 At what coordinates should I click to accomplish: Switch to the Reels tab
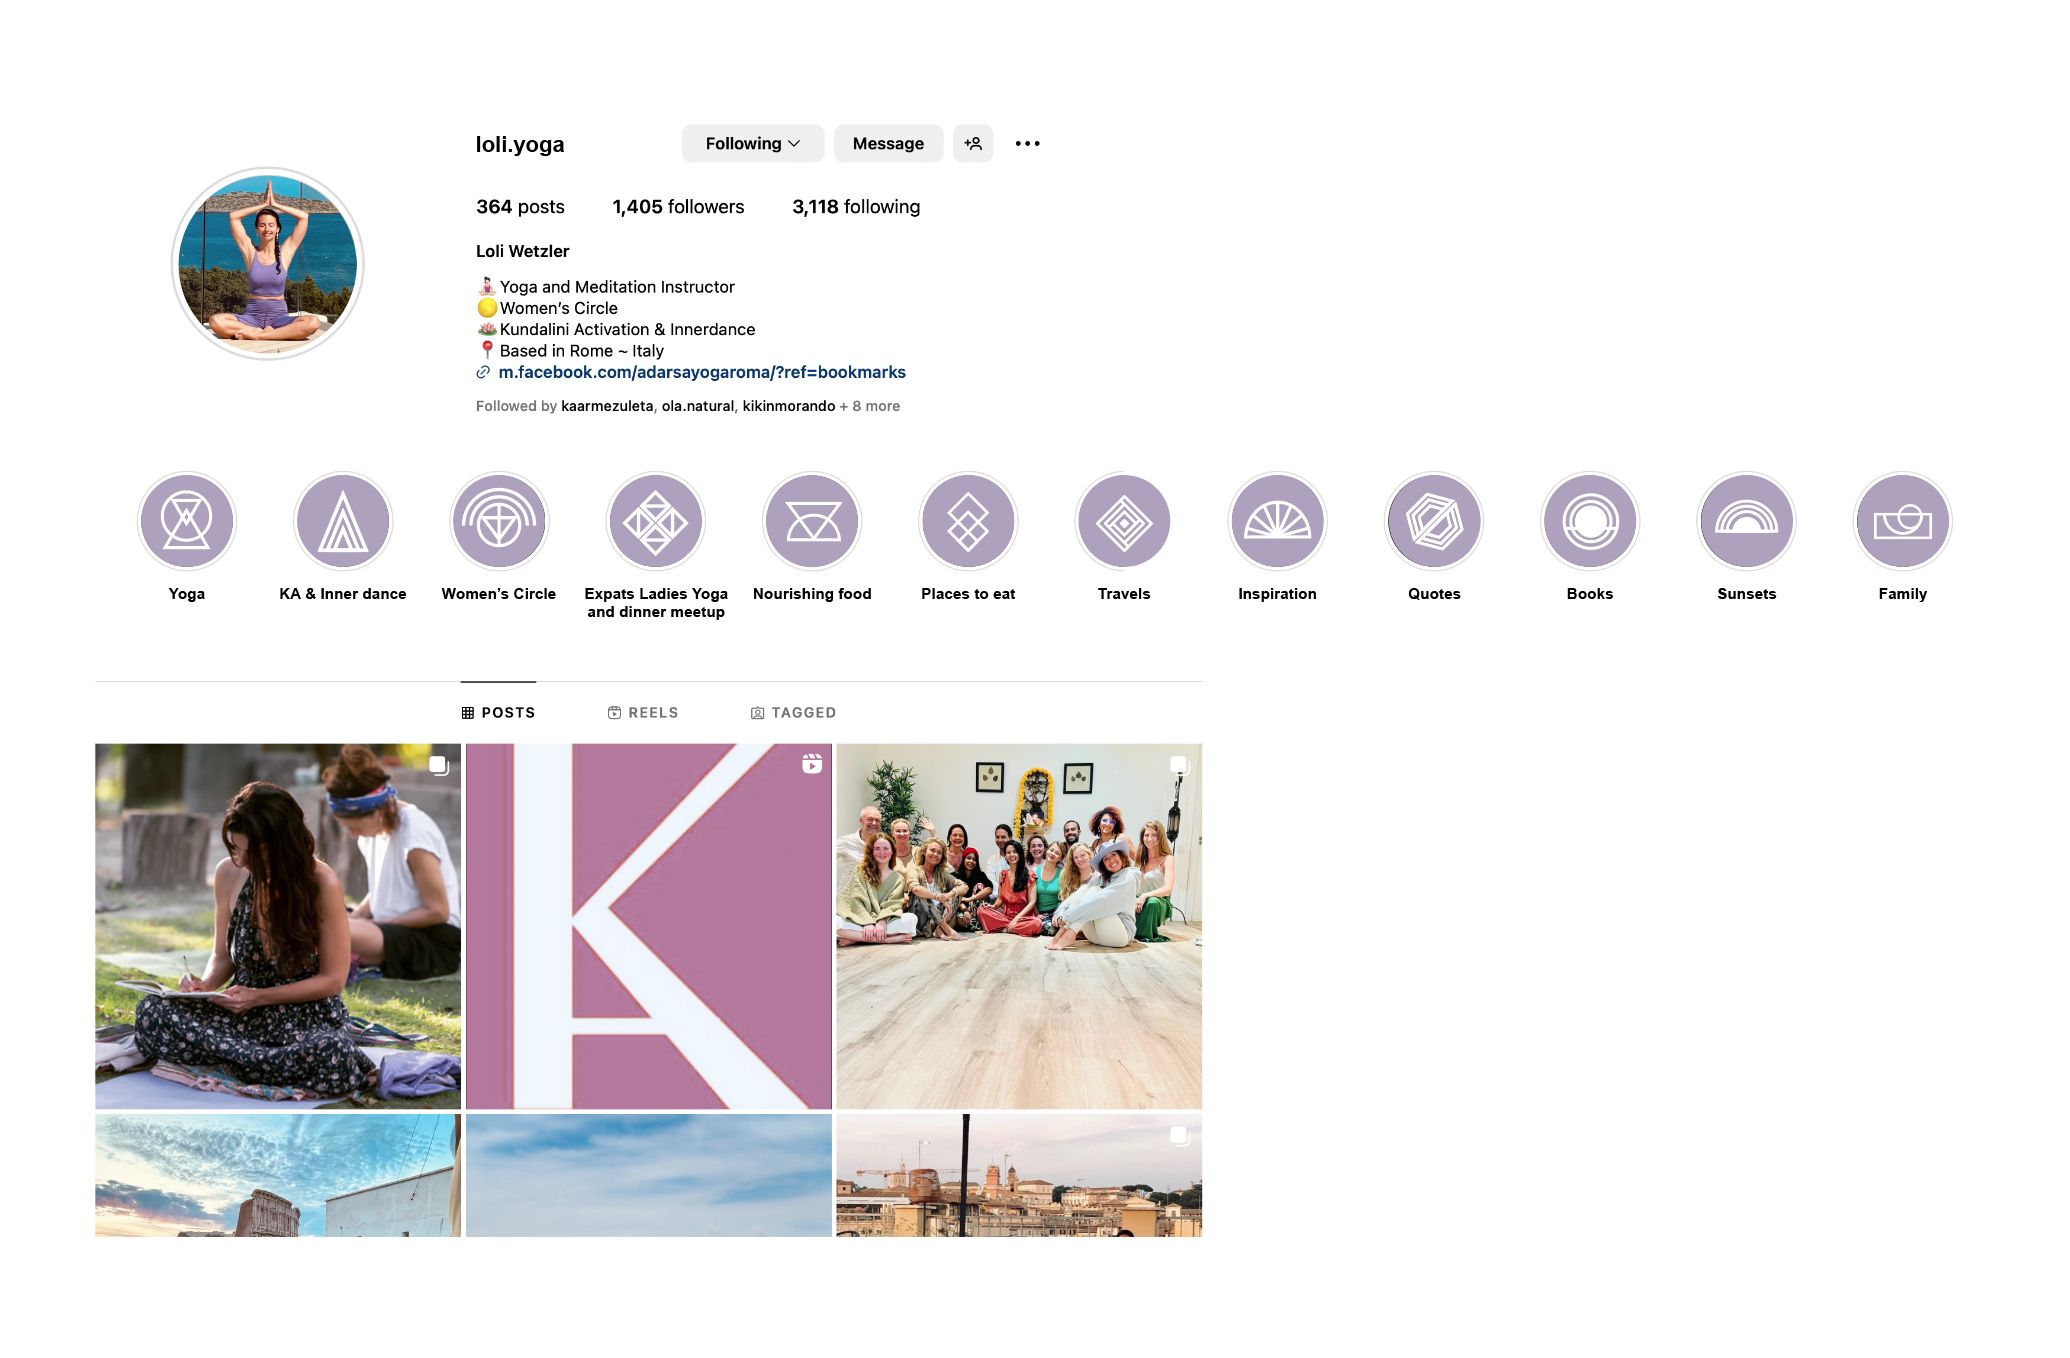click(x=643, y=713)
